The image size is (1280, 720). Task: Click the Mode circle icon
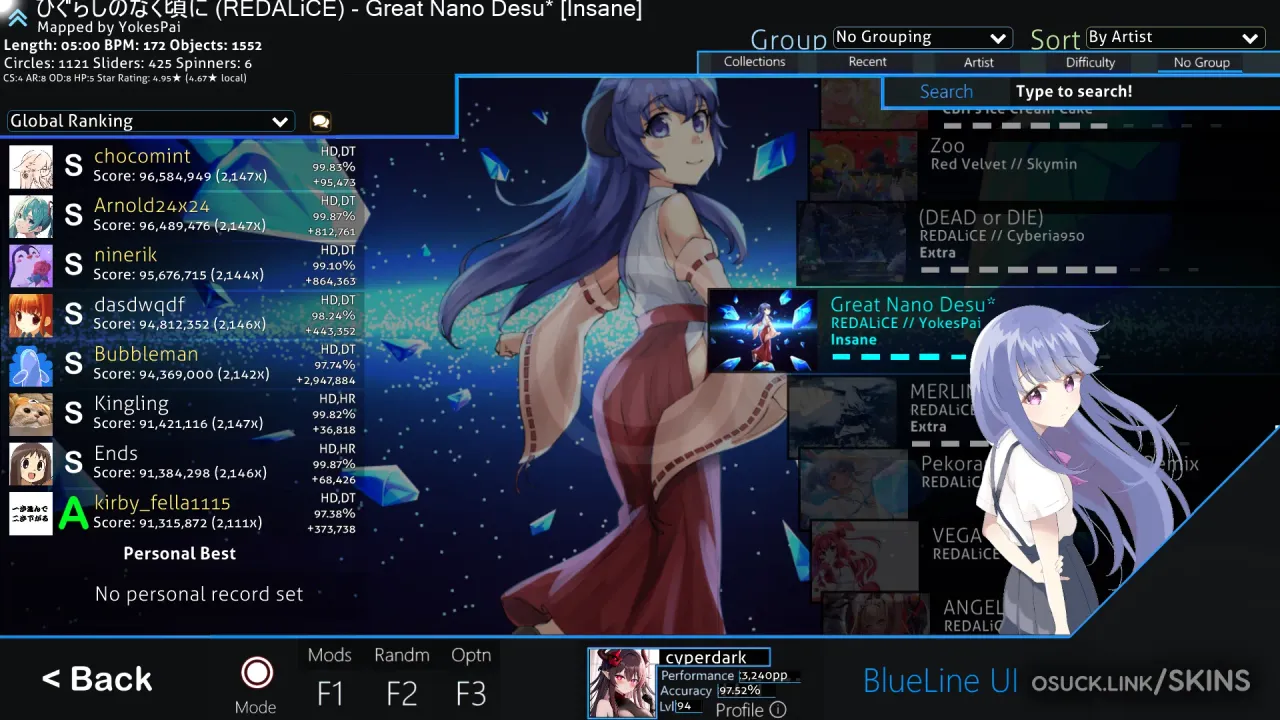click(257, 672)
